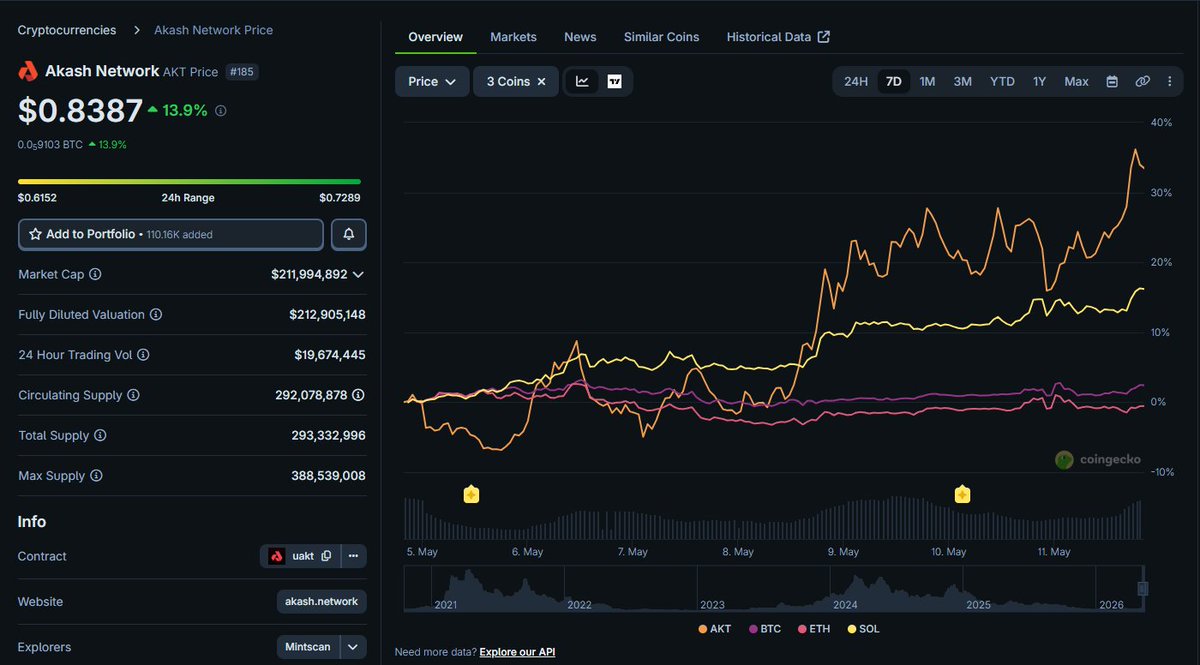Select the Max time range
1200x665 pixels.
coord(1076,81)
